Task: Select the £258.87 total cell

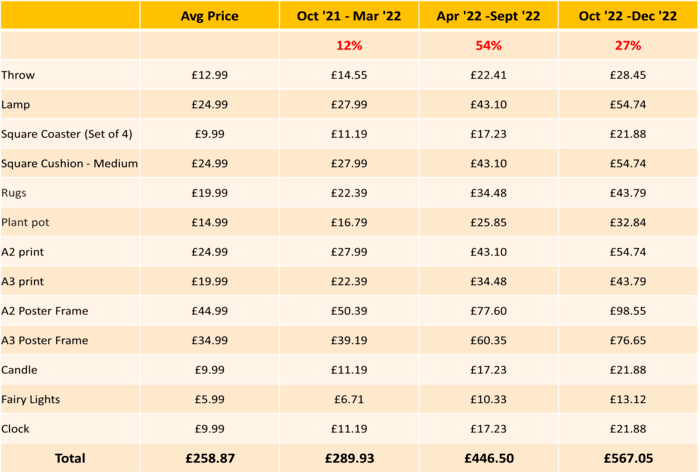Action: click(210, 458)
